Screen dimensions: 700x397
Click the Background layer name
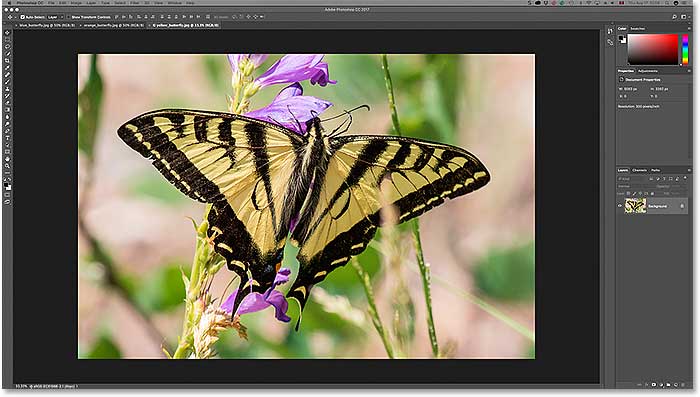click(x=657, y=206)
